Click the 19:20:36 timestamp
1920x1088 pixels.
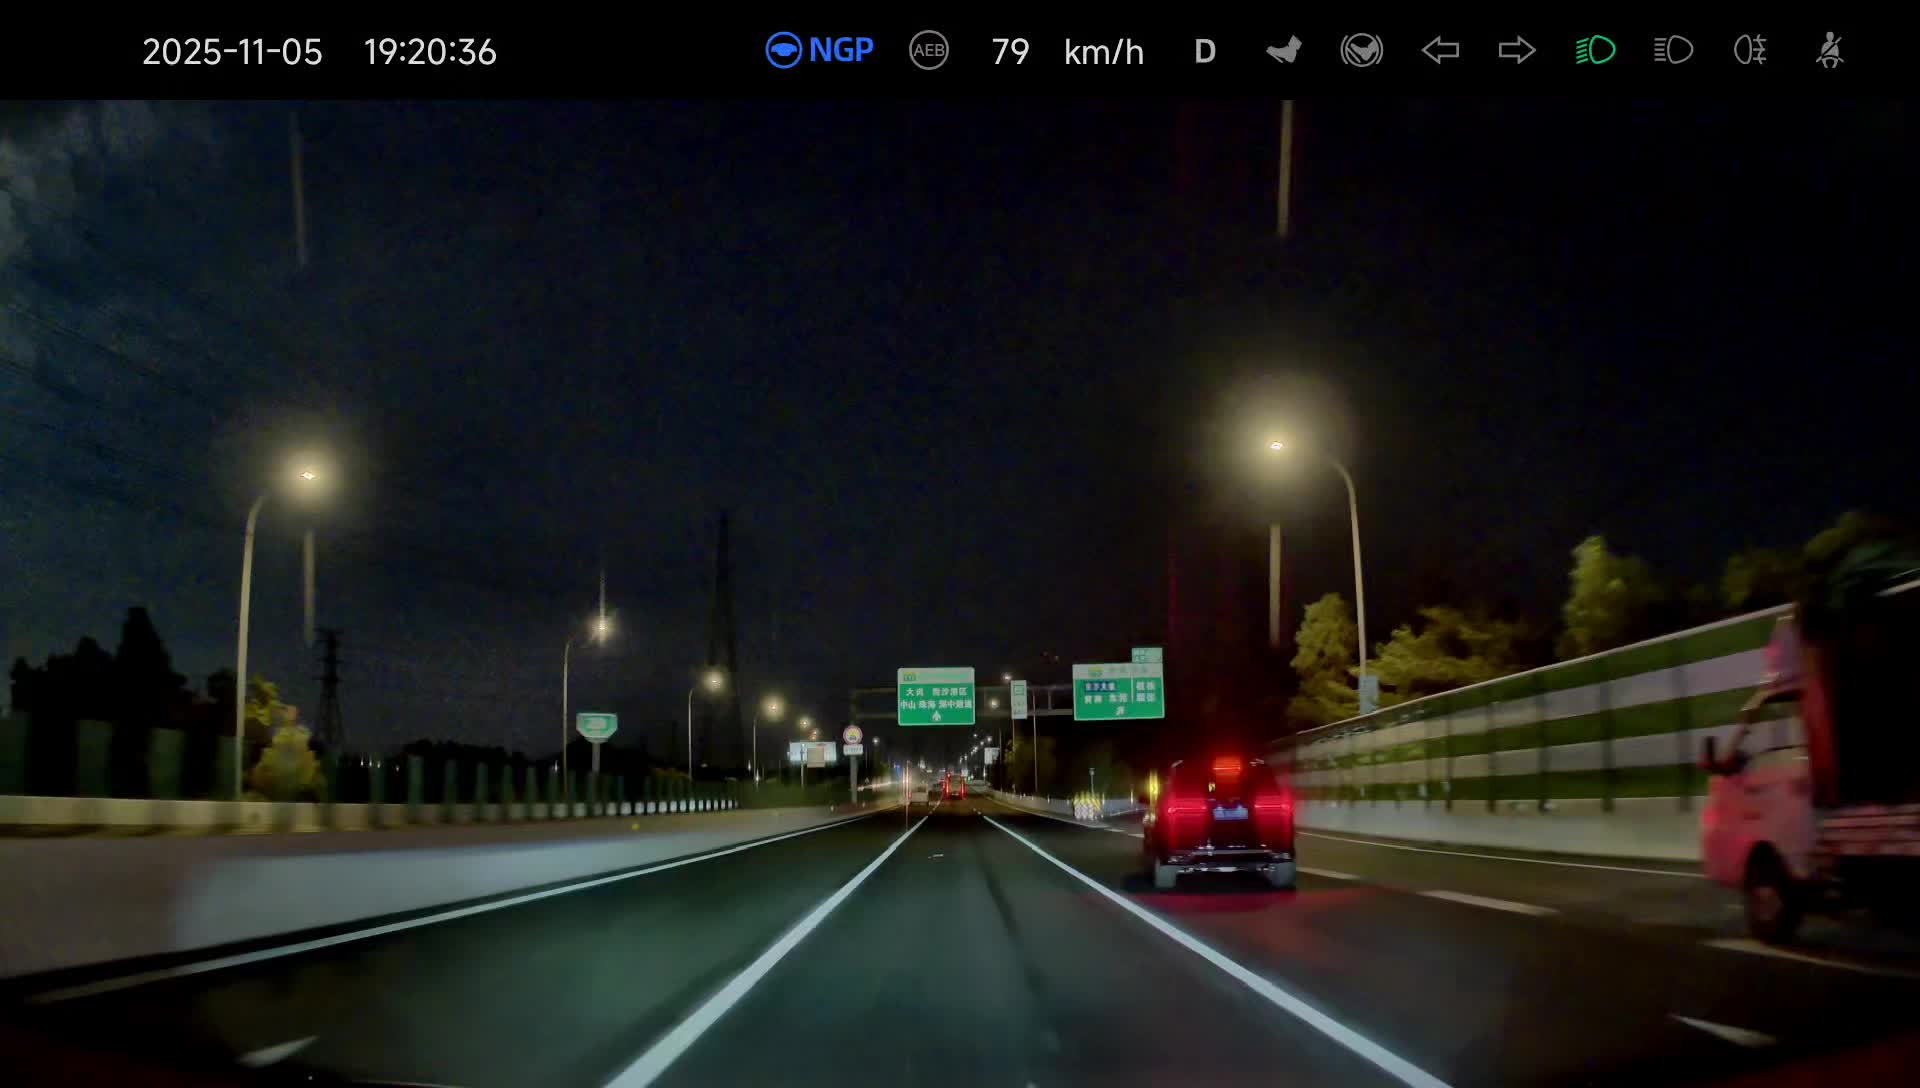[430, 52]
